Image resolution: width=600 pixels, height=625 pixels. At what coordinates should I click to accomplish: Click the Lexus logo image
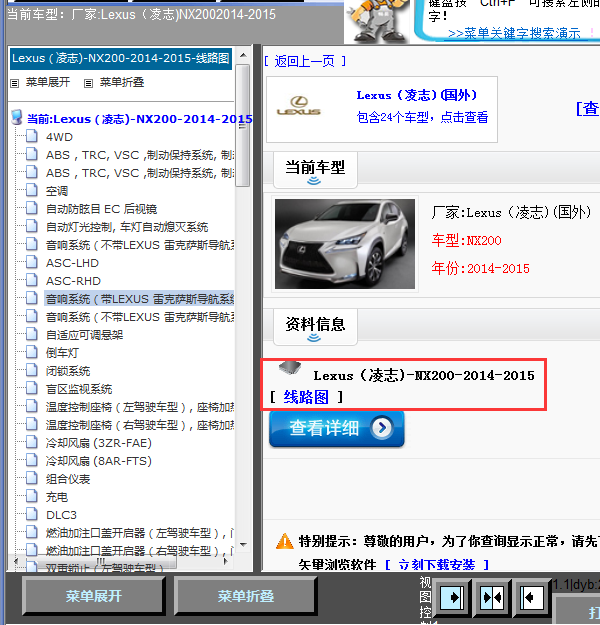(299, 106)
